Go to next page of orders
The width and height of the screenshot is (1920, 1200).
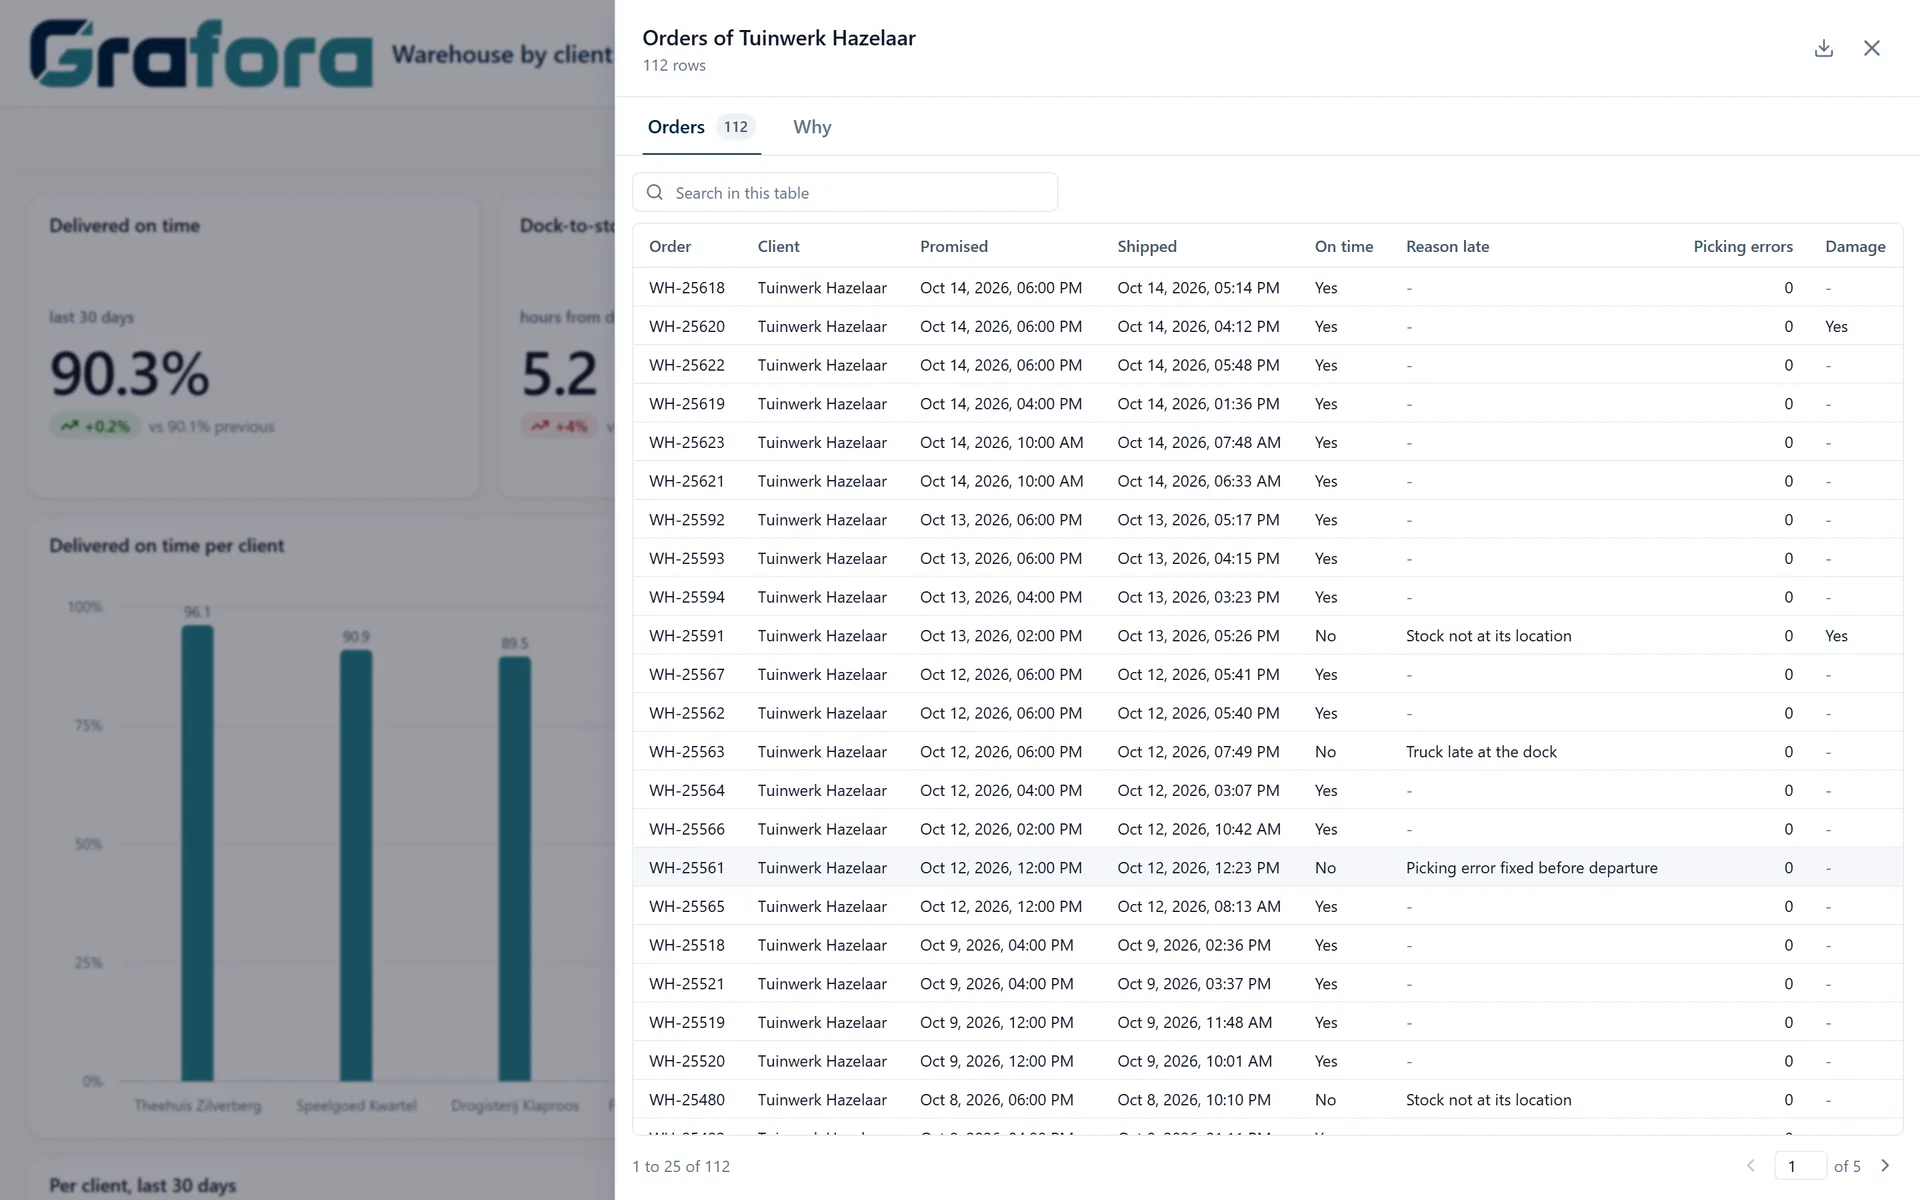click(x=1885, y=1165)
